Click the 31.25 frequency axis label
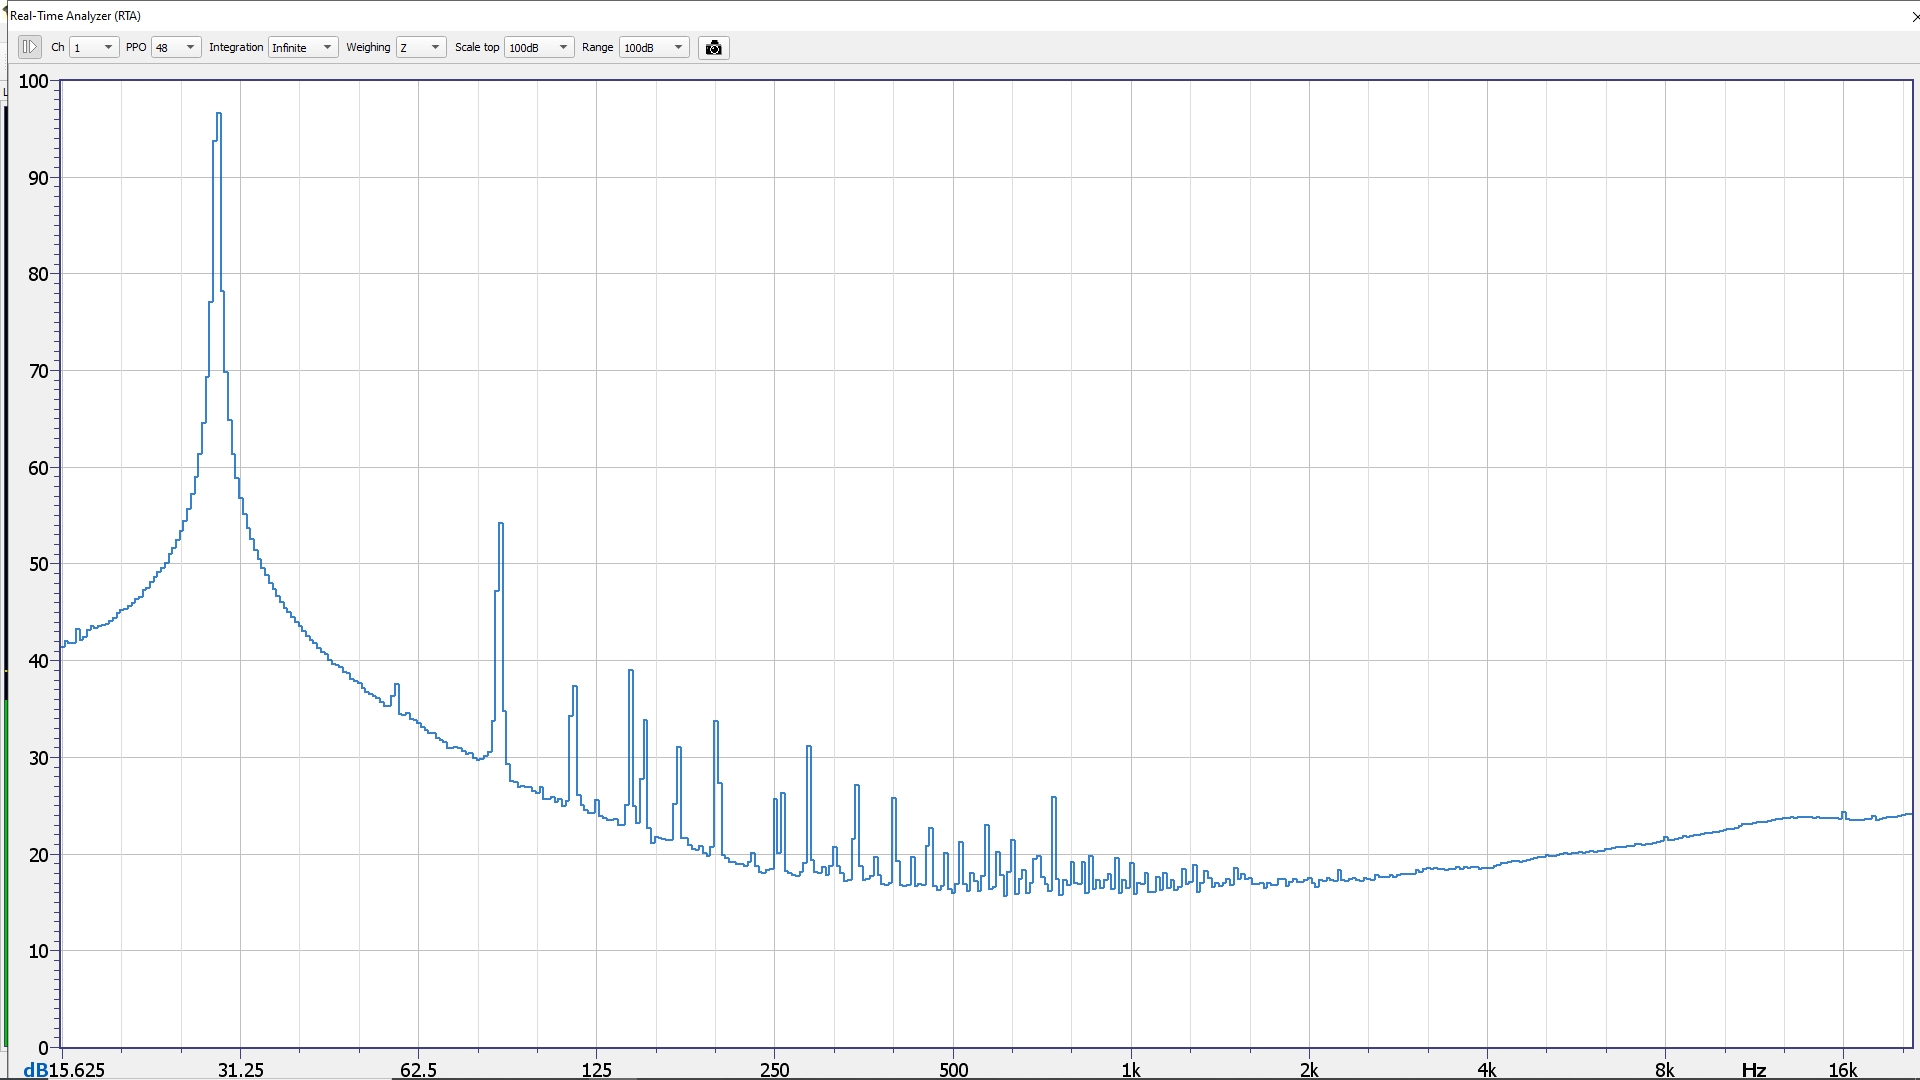1920x1080 pixels. (241, 1070)
